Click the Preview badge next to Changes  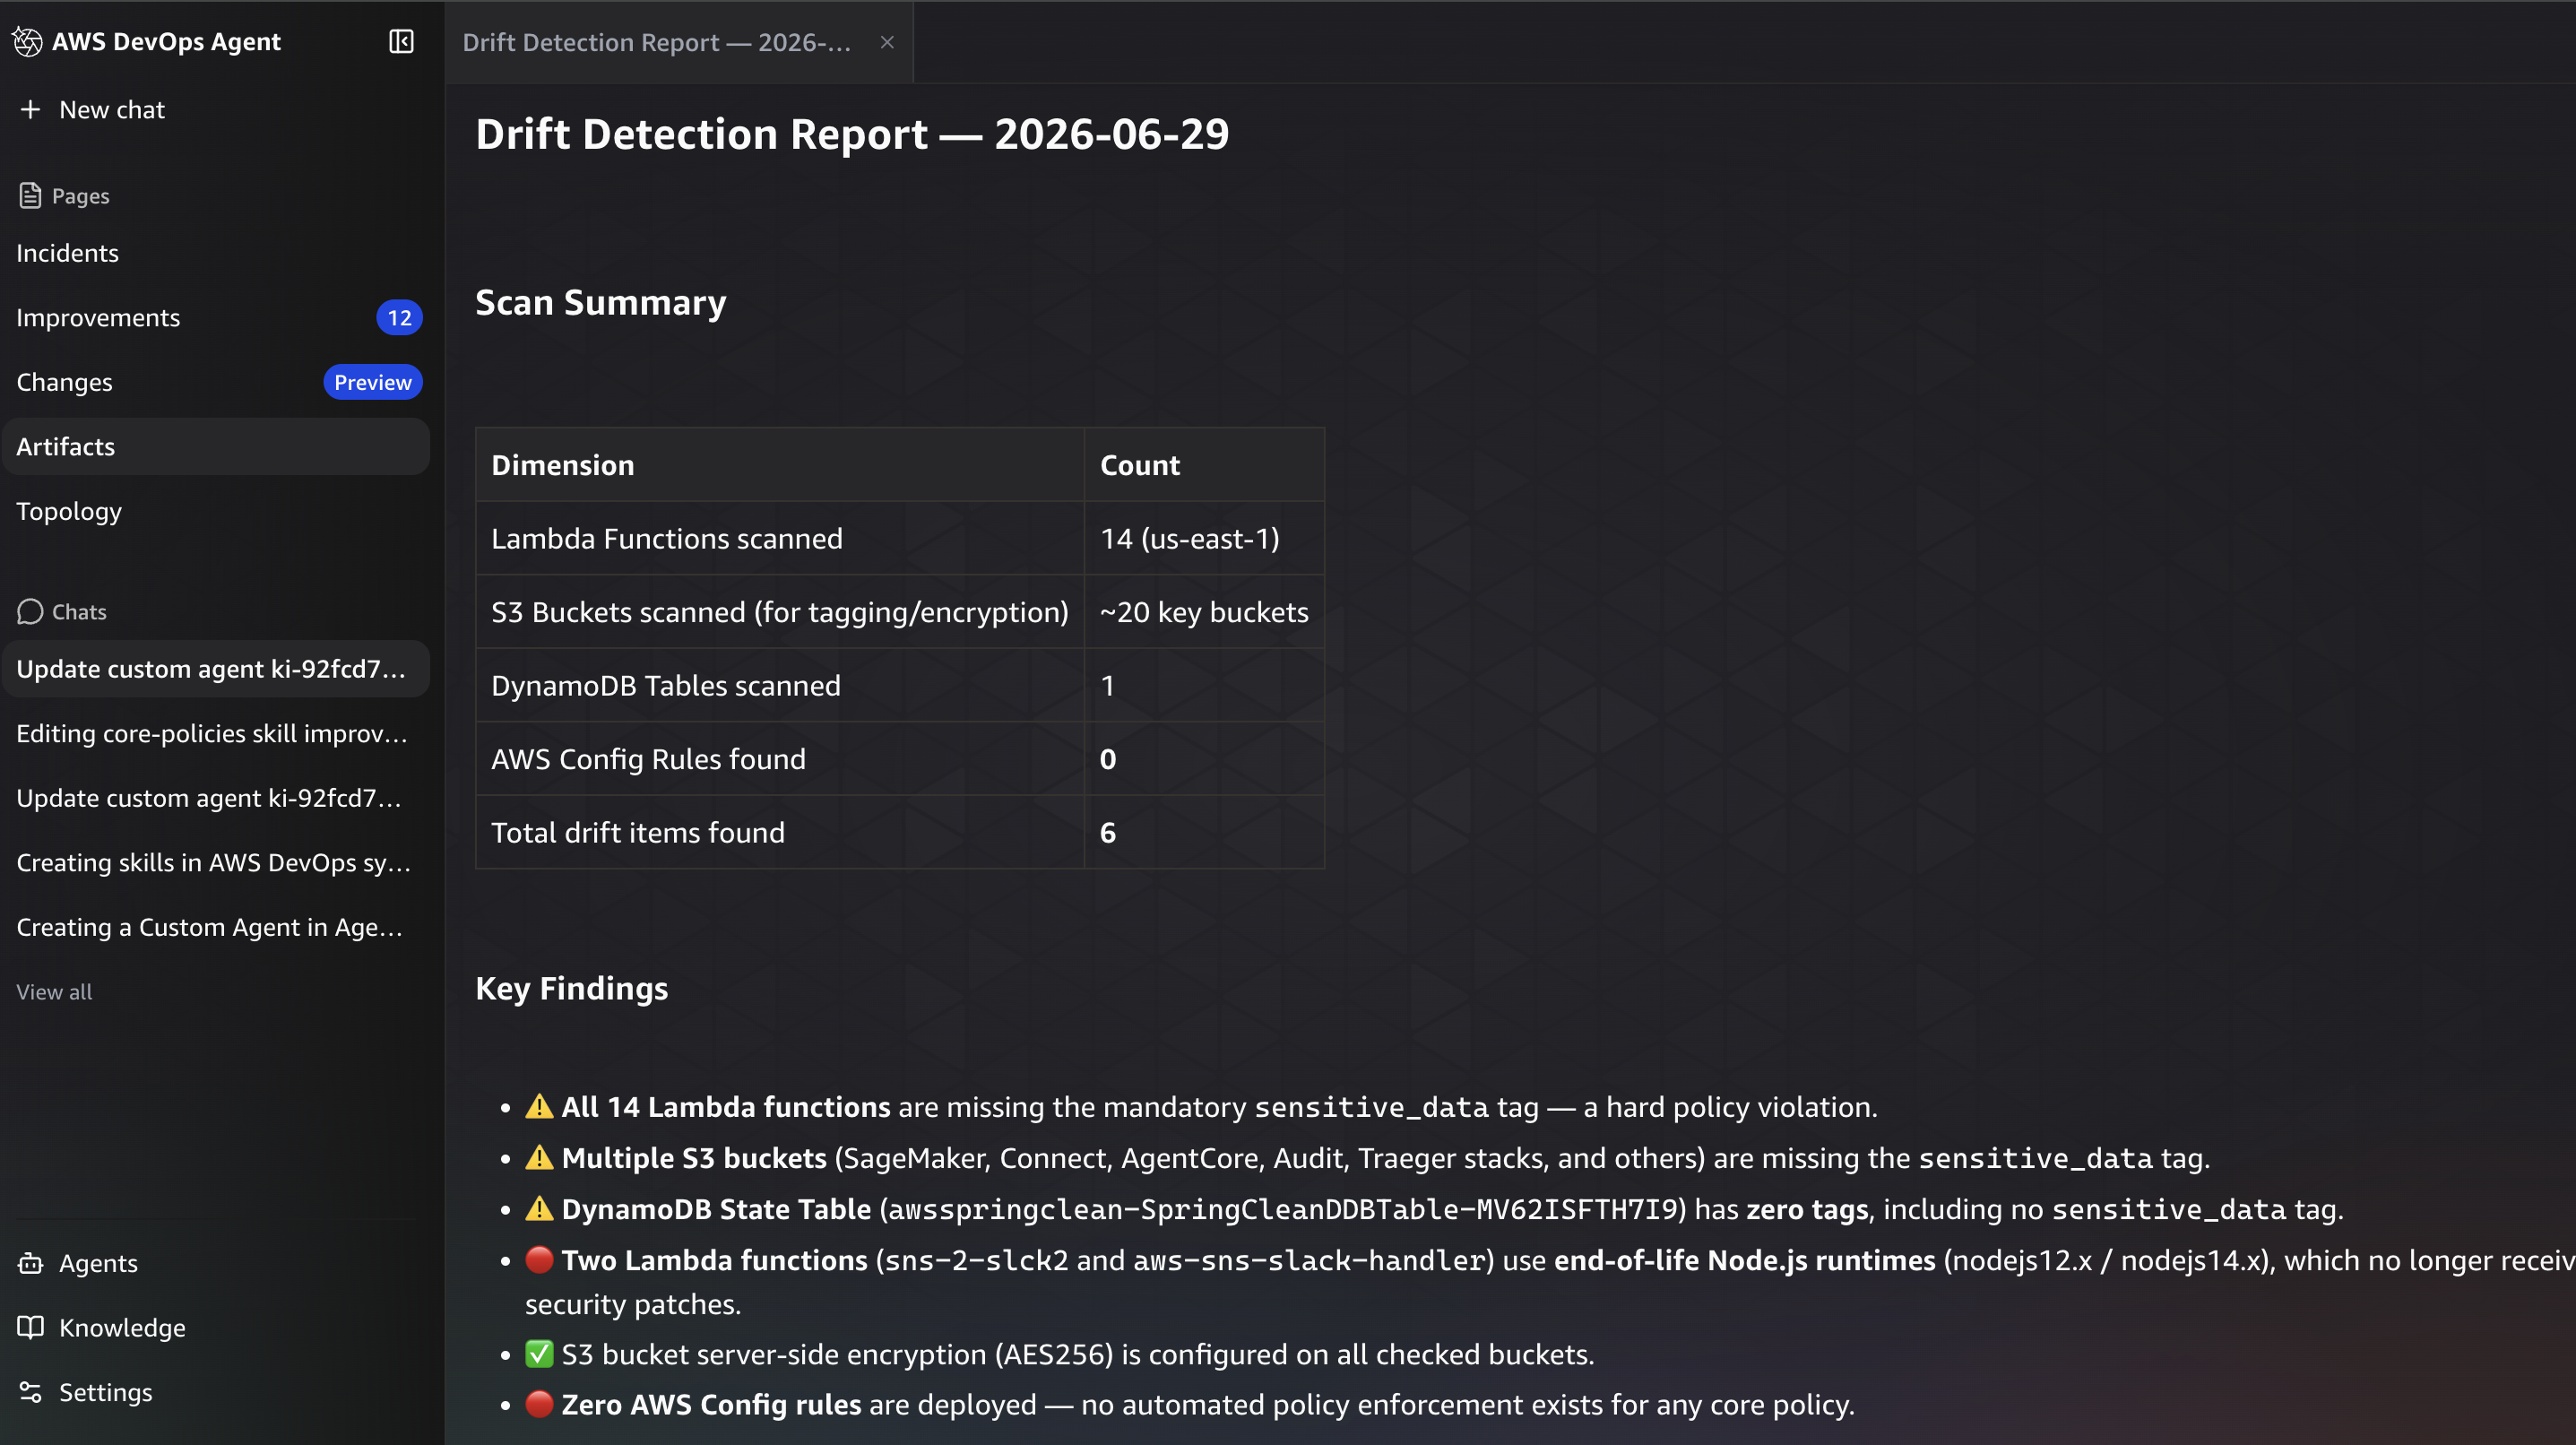pos(373,382)
